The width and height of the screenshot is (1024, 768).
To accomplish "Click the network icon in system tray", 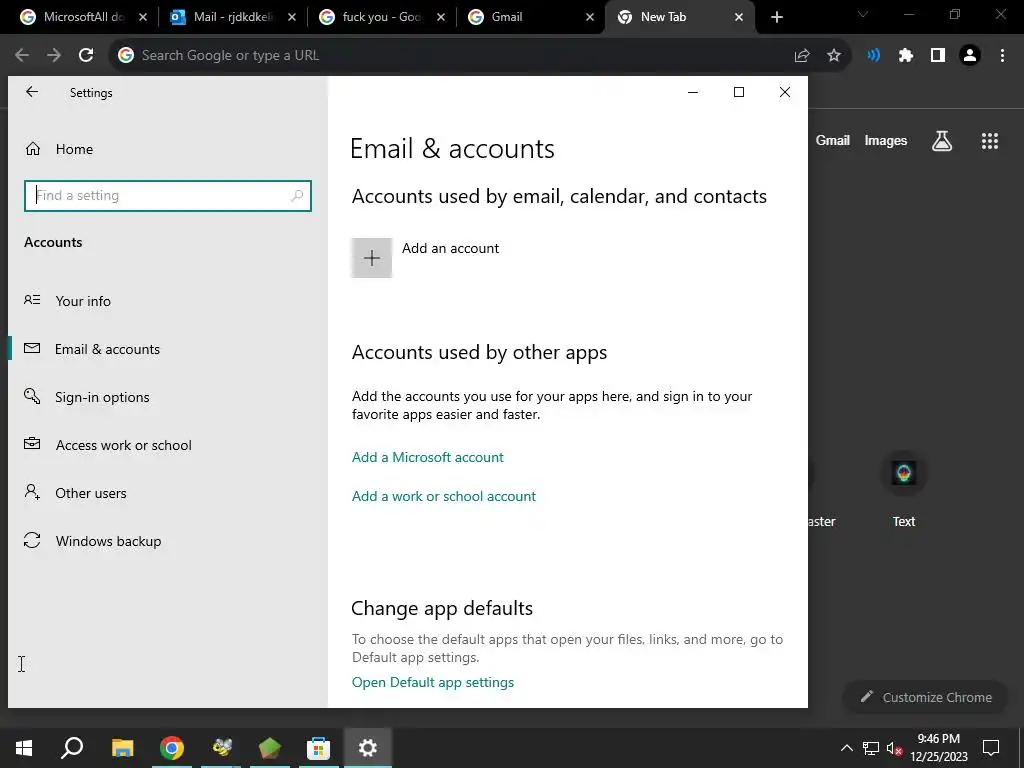I will pos(871,748).
